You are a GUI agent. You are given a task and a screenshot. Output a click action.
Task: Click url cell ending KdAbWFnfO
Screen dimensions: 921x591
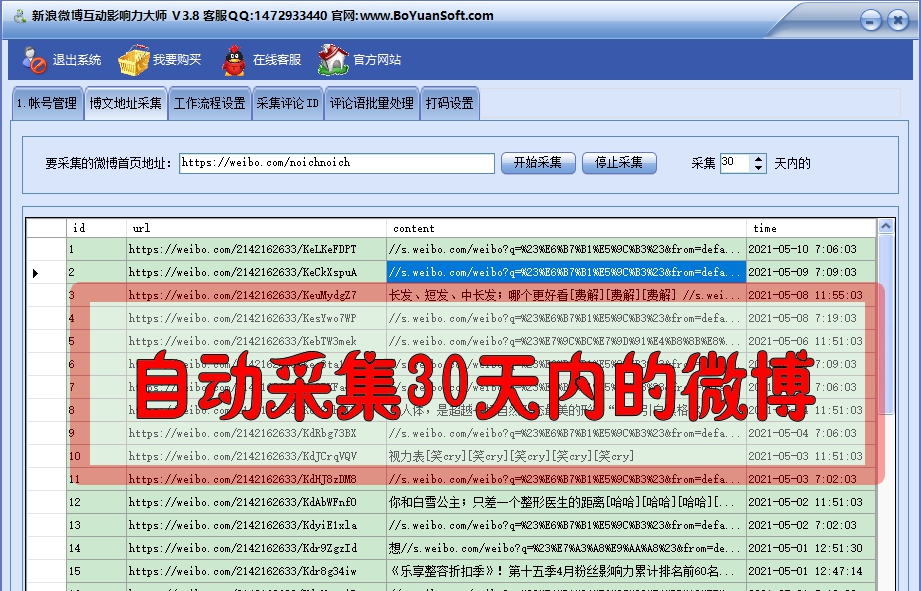point(256,502)
